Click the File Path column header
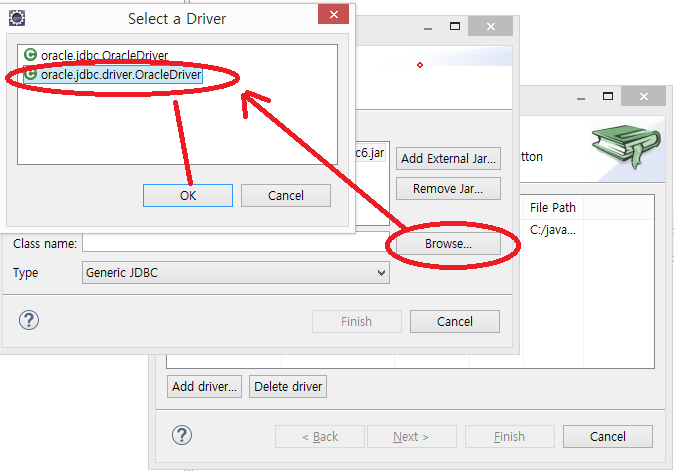The image size is (674, 471). [553, 208]
